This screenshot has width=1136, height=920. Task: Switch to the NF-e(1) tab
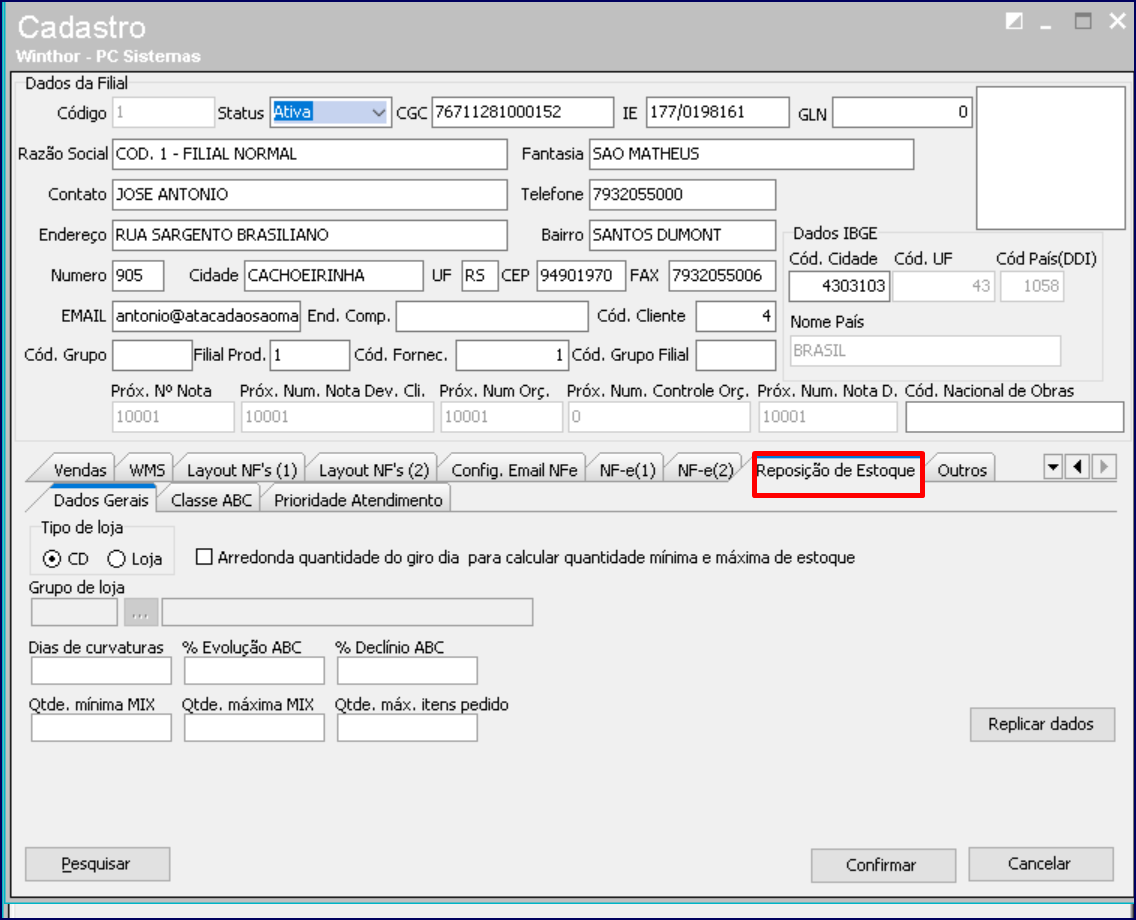click(627, 470)
